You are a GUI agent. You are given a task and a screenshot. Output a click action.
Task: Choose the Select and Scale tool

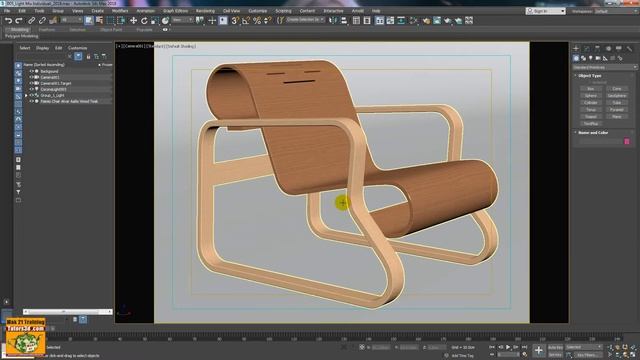coord(155,20)
